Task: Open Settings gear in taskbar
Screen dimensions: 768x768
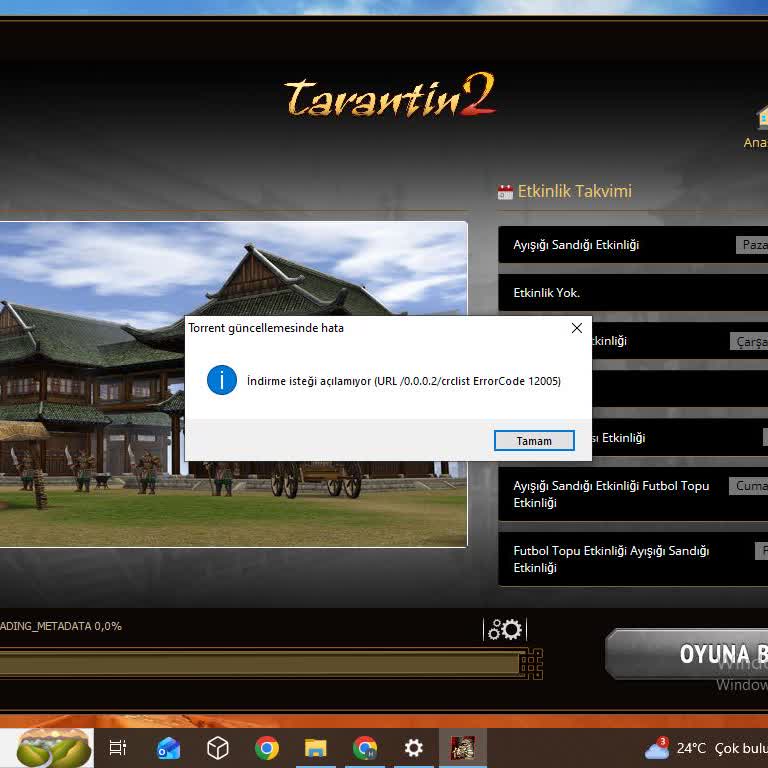Action: [x=413, y=748]
